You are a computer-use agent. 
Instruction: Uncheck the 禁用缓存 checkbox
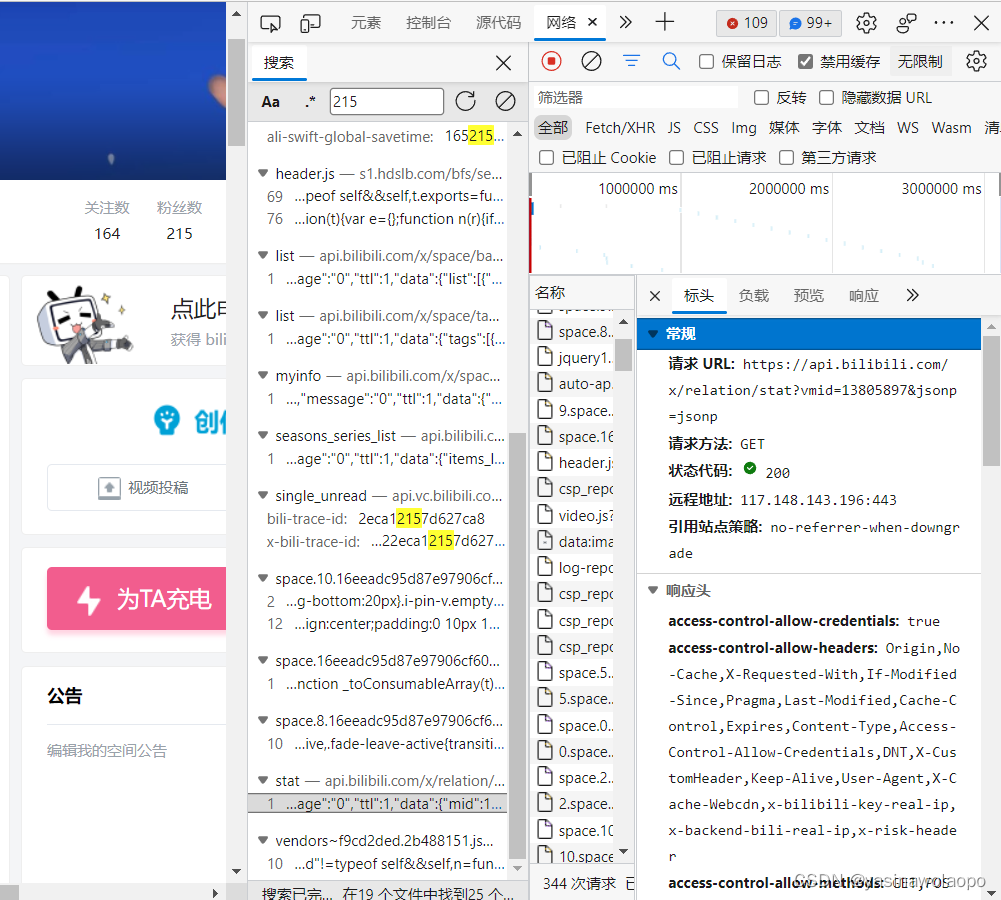point(806,62)
